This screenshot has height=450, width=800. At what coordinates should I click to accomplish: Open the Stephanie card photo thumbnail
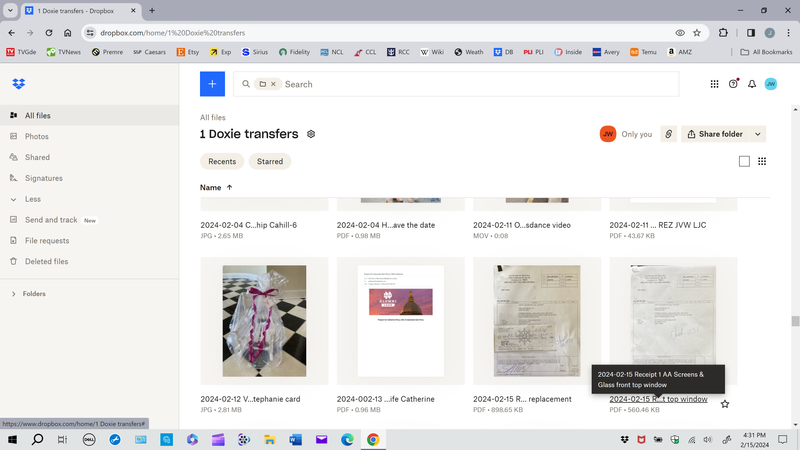tap(264, 321)
